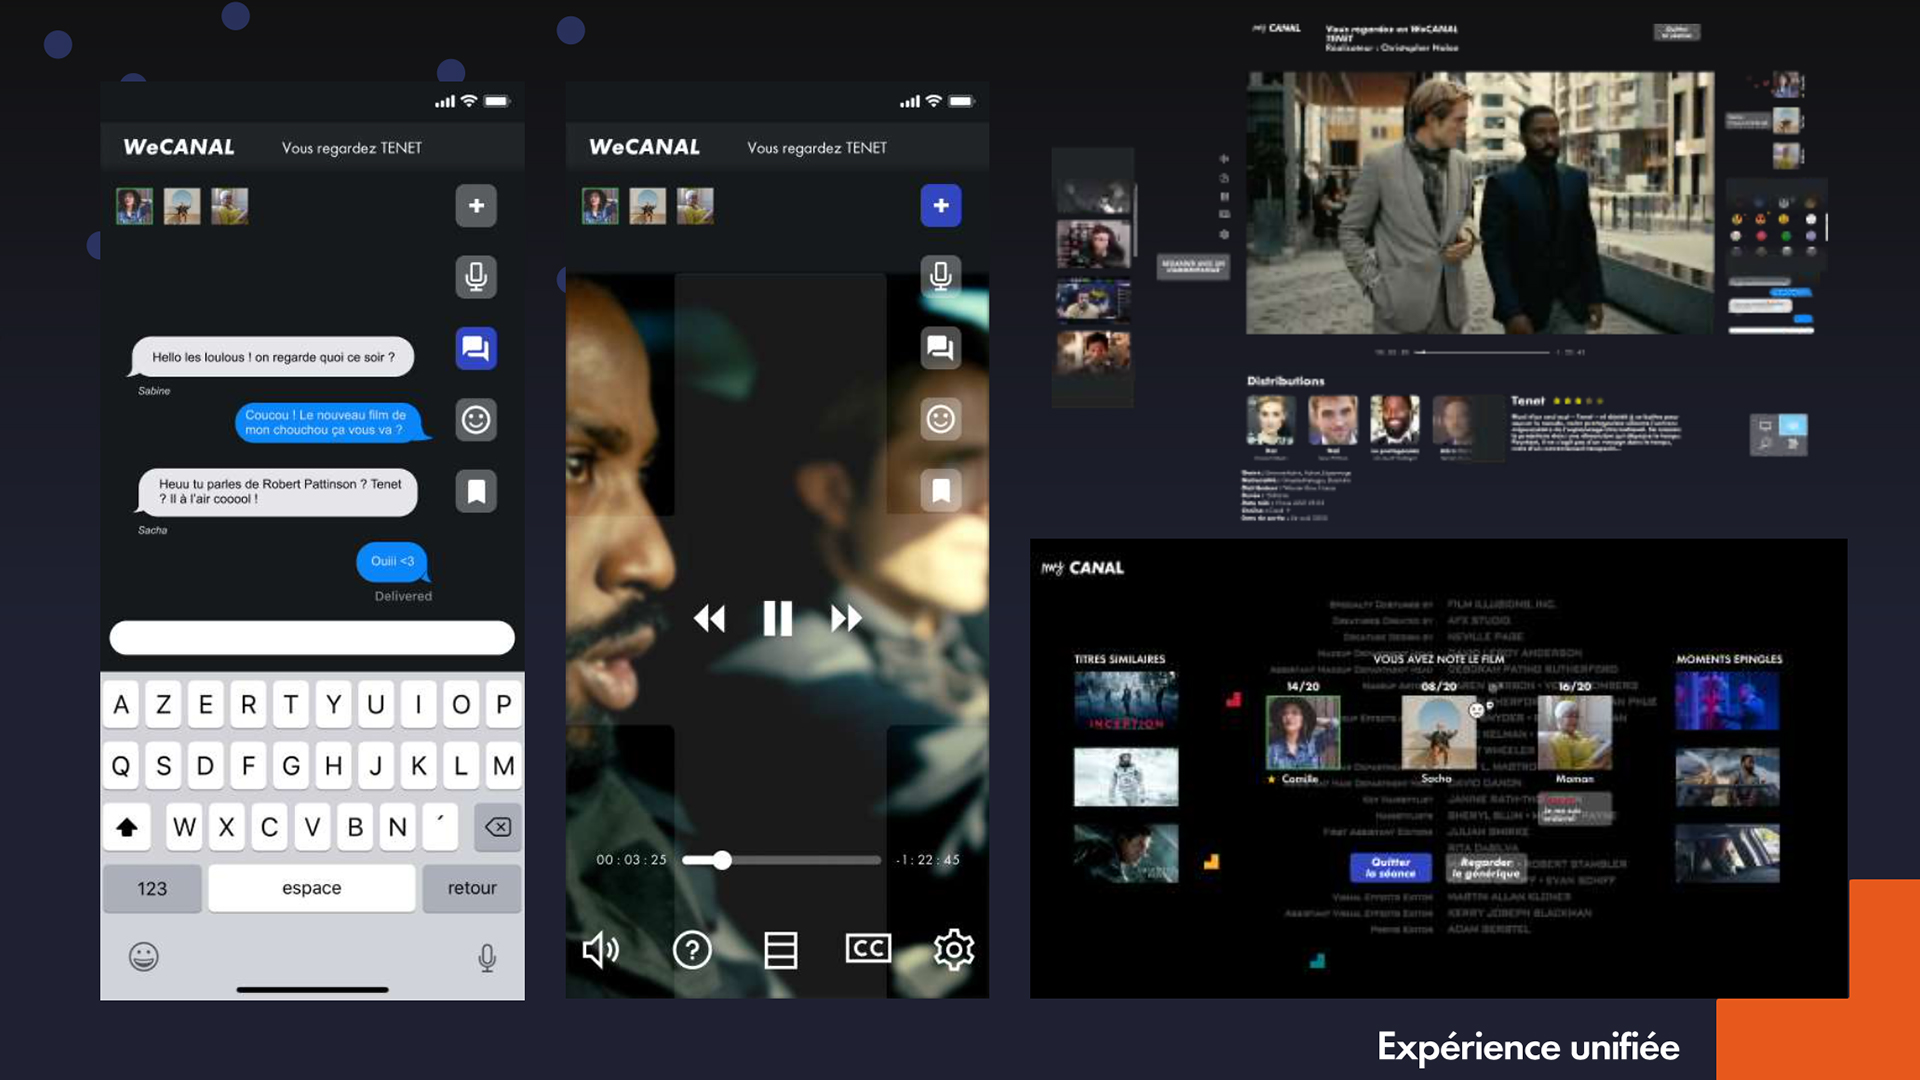Tap the espace bar on the keyboard
The height and width of the screenshot is (1080, 1920).
click(312, 888)
